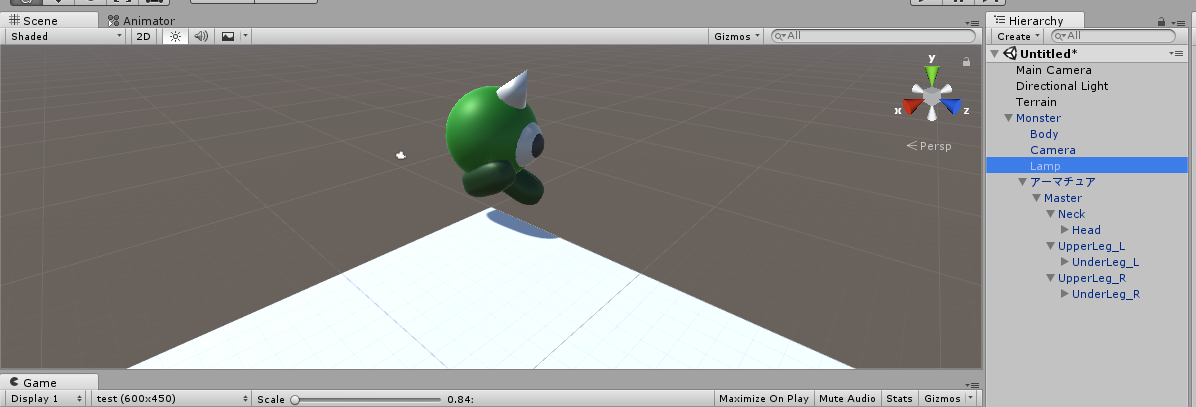Click the green monster in scene
The width and height of the screenshot is (1196, 407).
pyautogui.click(x=496, y=139)
